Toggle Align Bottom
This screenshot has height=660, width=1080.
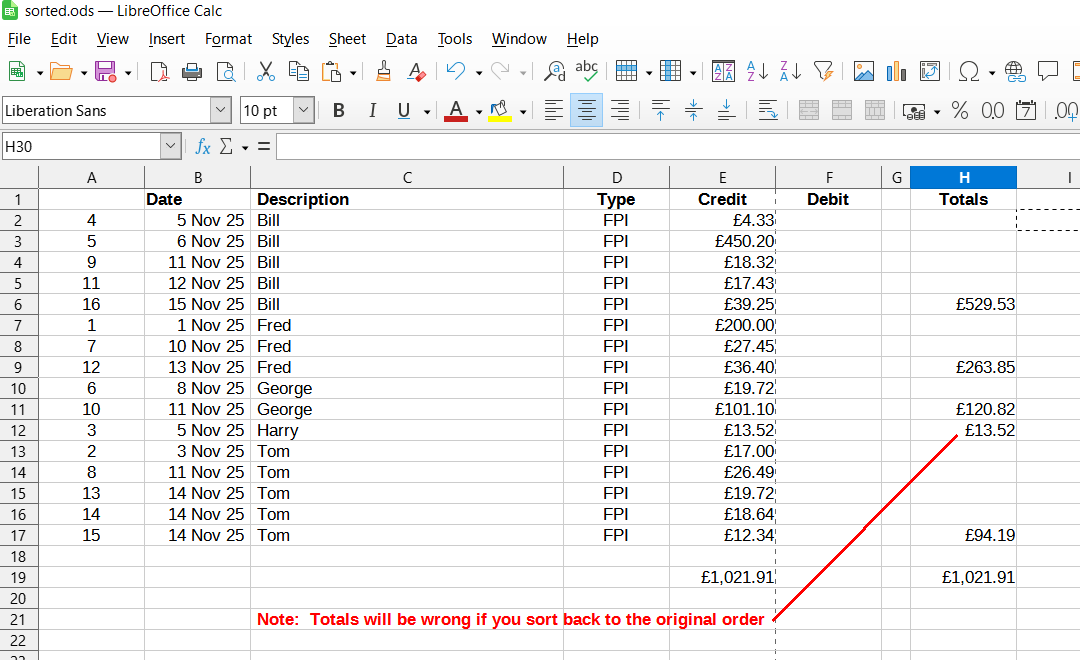(726, 110)
